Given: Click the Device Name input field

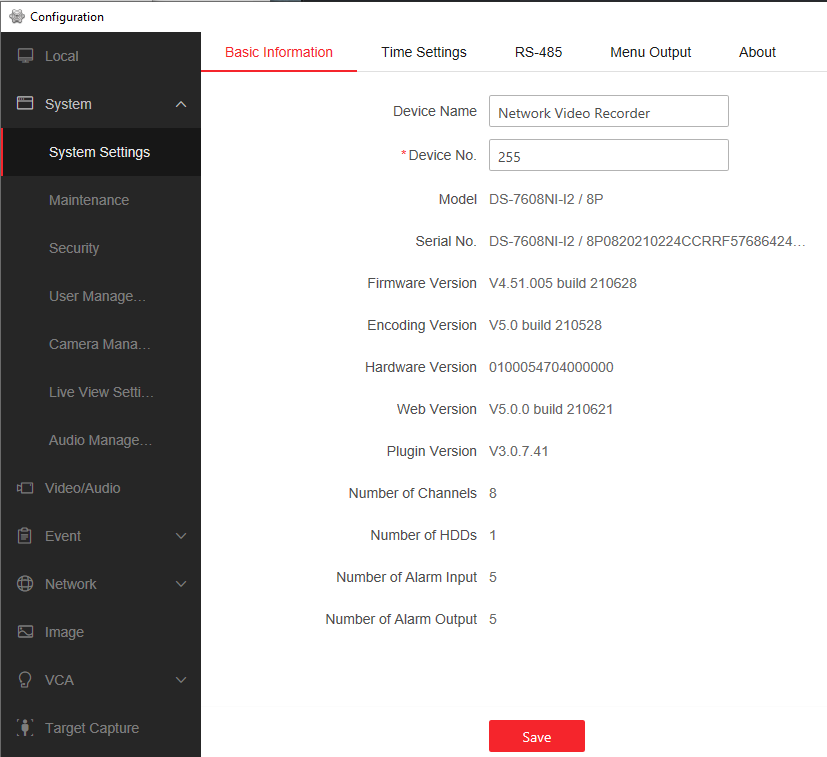Looking at the screenshot, I should point(608,112).
